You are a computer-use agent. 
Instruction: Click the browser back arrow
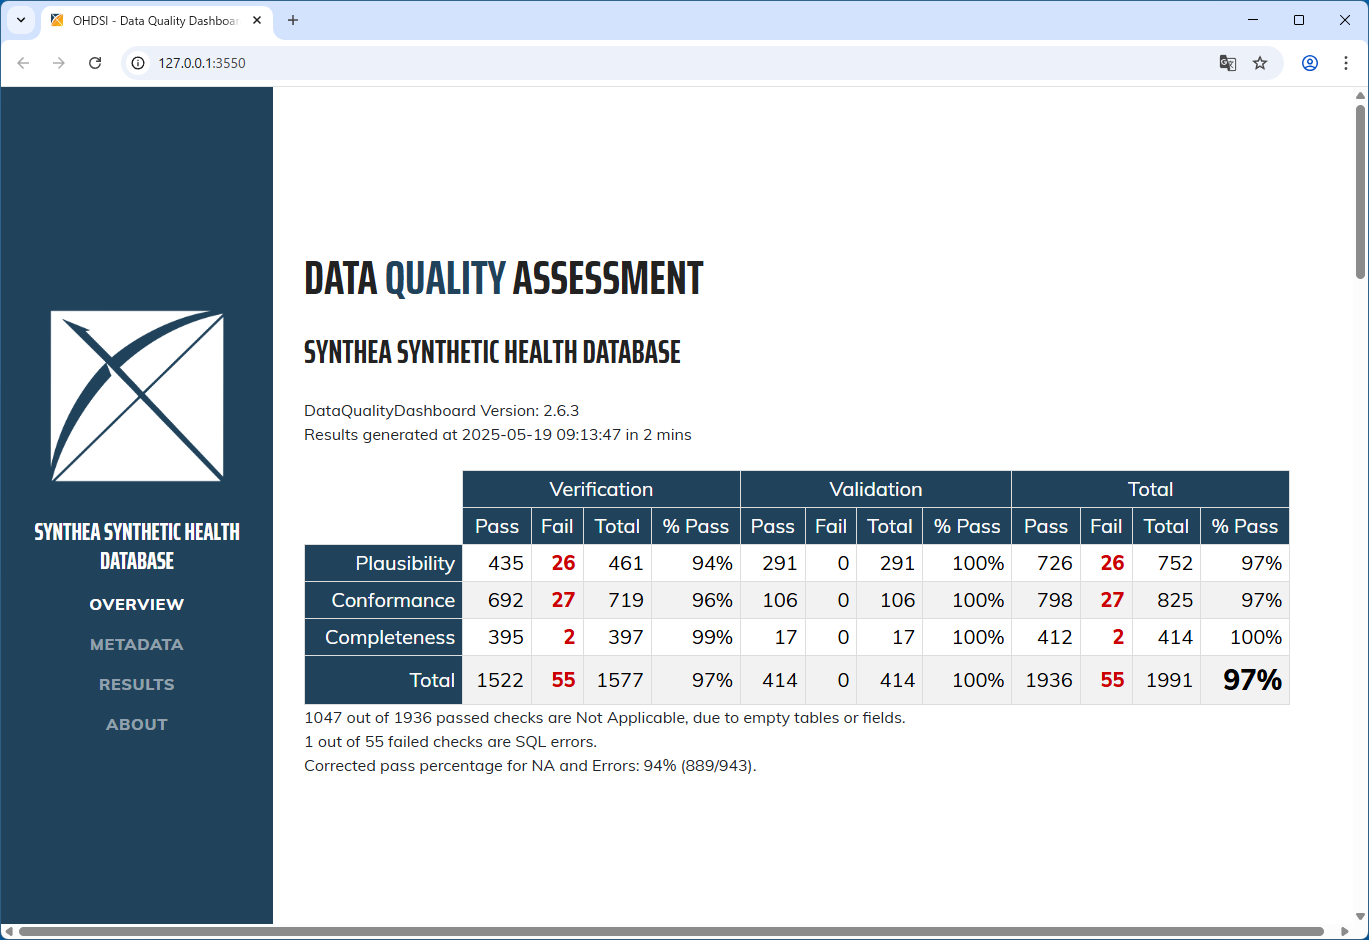23,63
